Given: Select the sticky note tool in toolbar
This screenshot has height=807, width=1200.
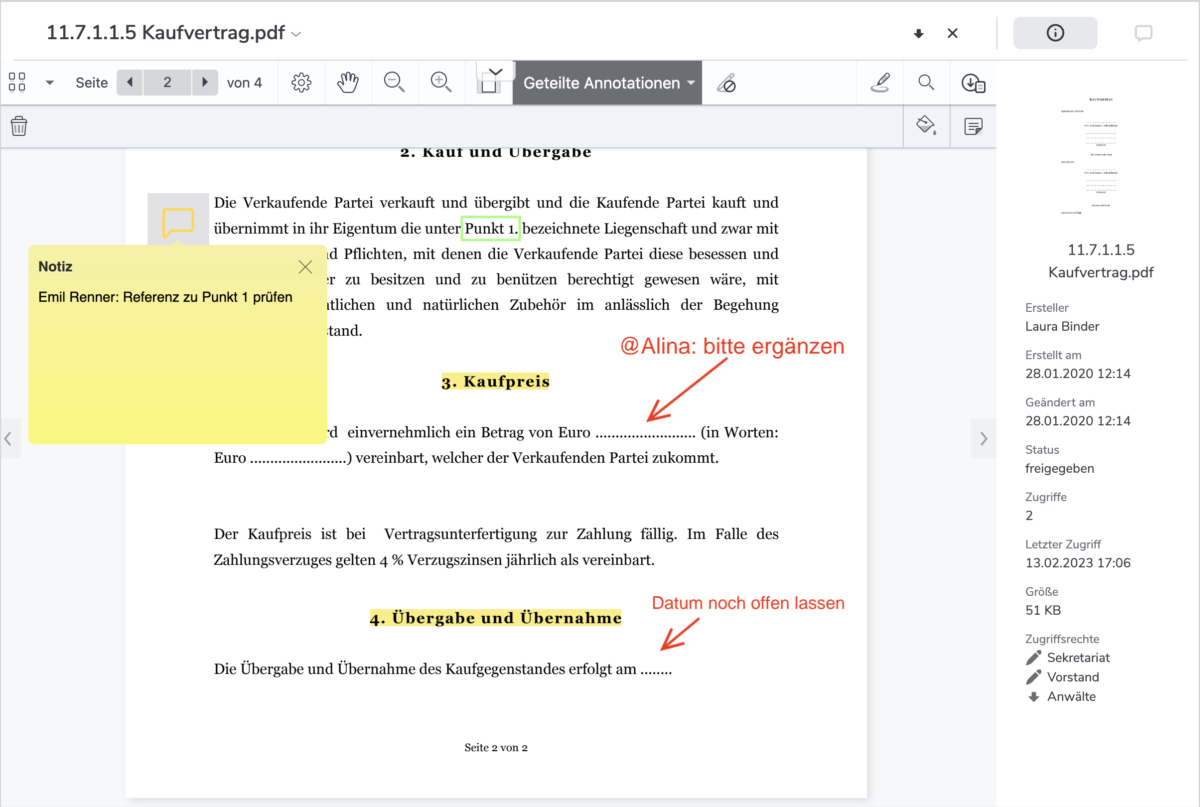Looking at the screenshot, I should pyautogui.click(x=973, y=126).
